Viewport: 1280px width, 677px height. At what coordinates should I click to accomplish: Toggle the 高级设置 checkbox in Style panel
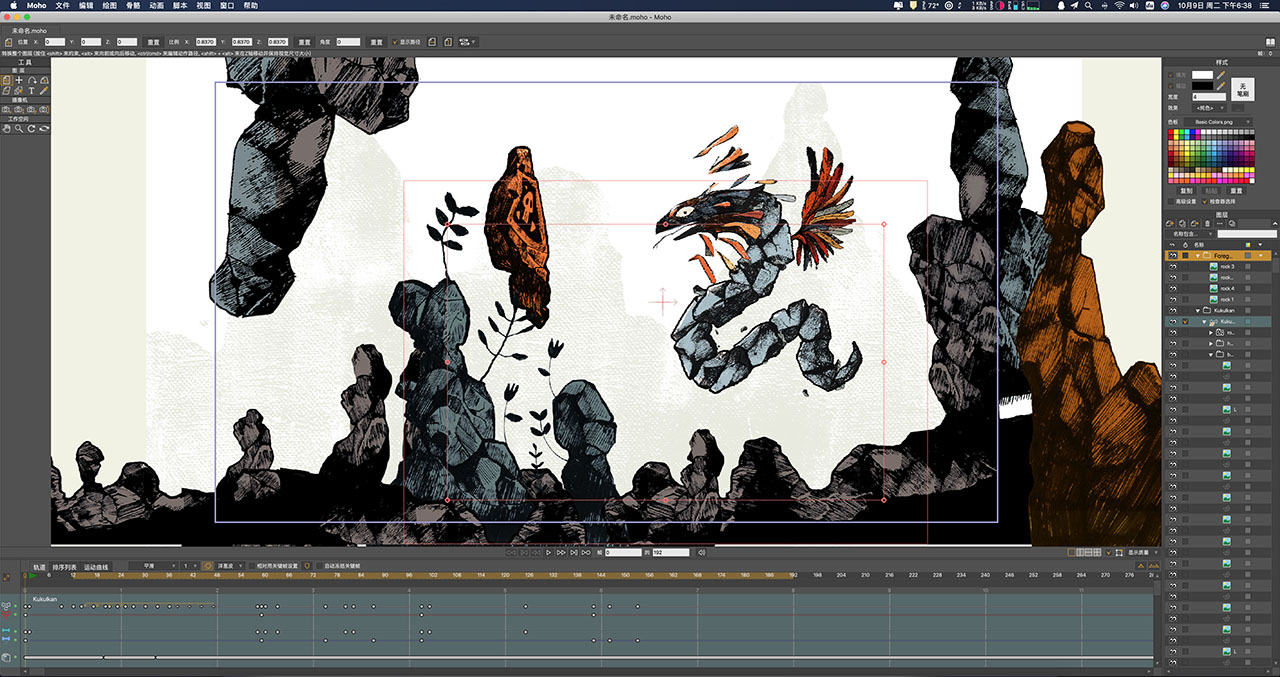coord(1171,201)
